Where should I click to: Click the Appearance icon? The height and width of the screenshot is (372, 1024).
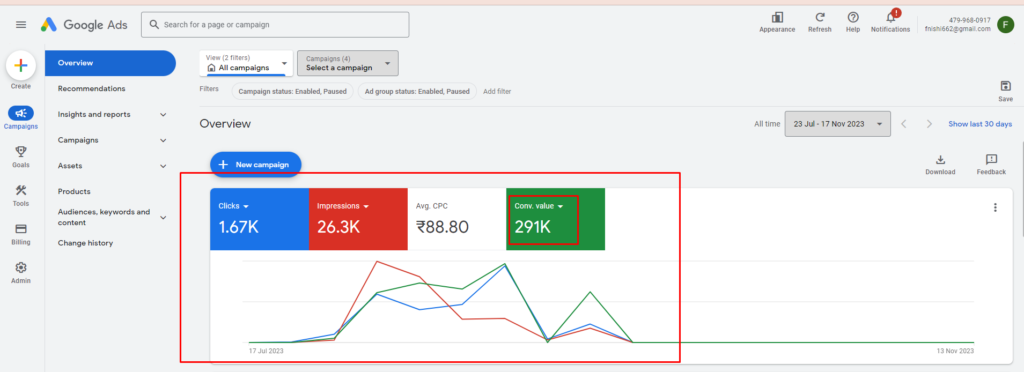(777, 18)
